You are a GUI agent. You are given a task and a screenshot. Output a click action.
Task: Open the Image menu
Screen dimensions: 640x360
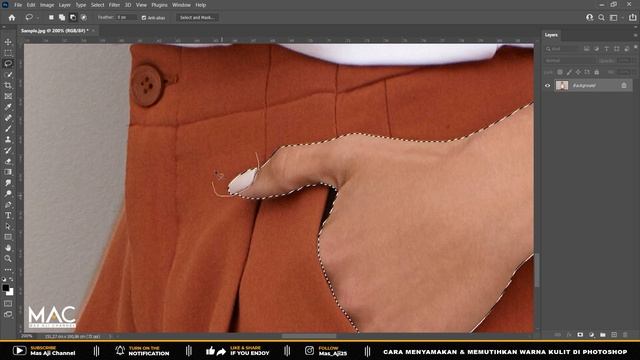click(x=47, y=5)
